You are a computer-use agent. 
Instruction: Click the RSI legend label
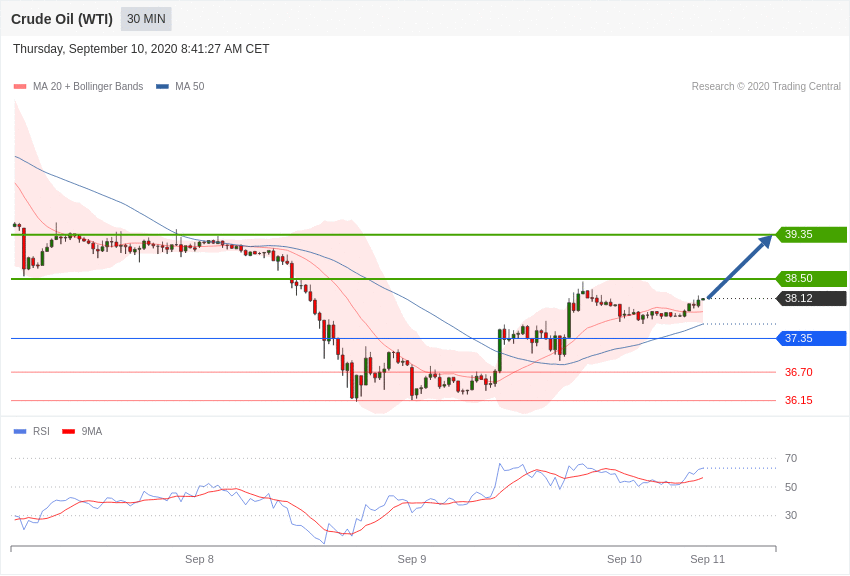coord(41,431)
